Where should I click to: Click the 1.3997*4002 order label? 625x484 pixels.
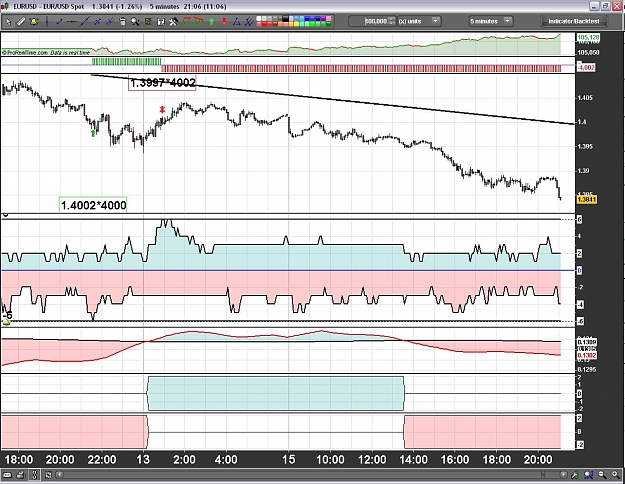click(162, 83)
